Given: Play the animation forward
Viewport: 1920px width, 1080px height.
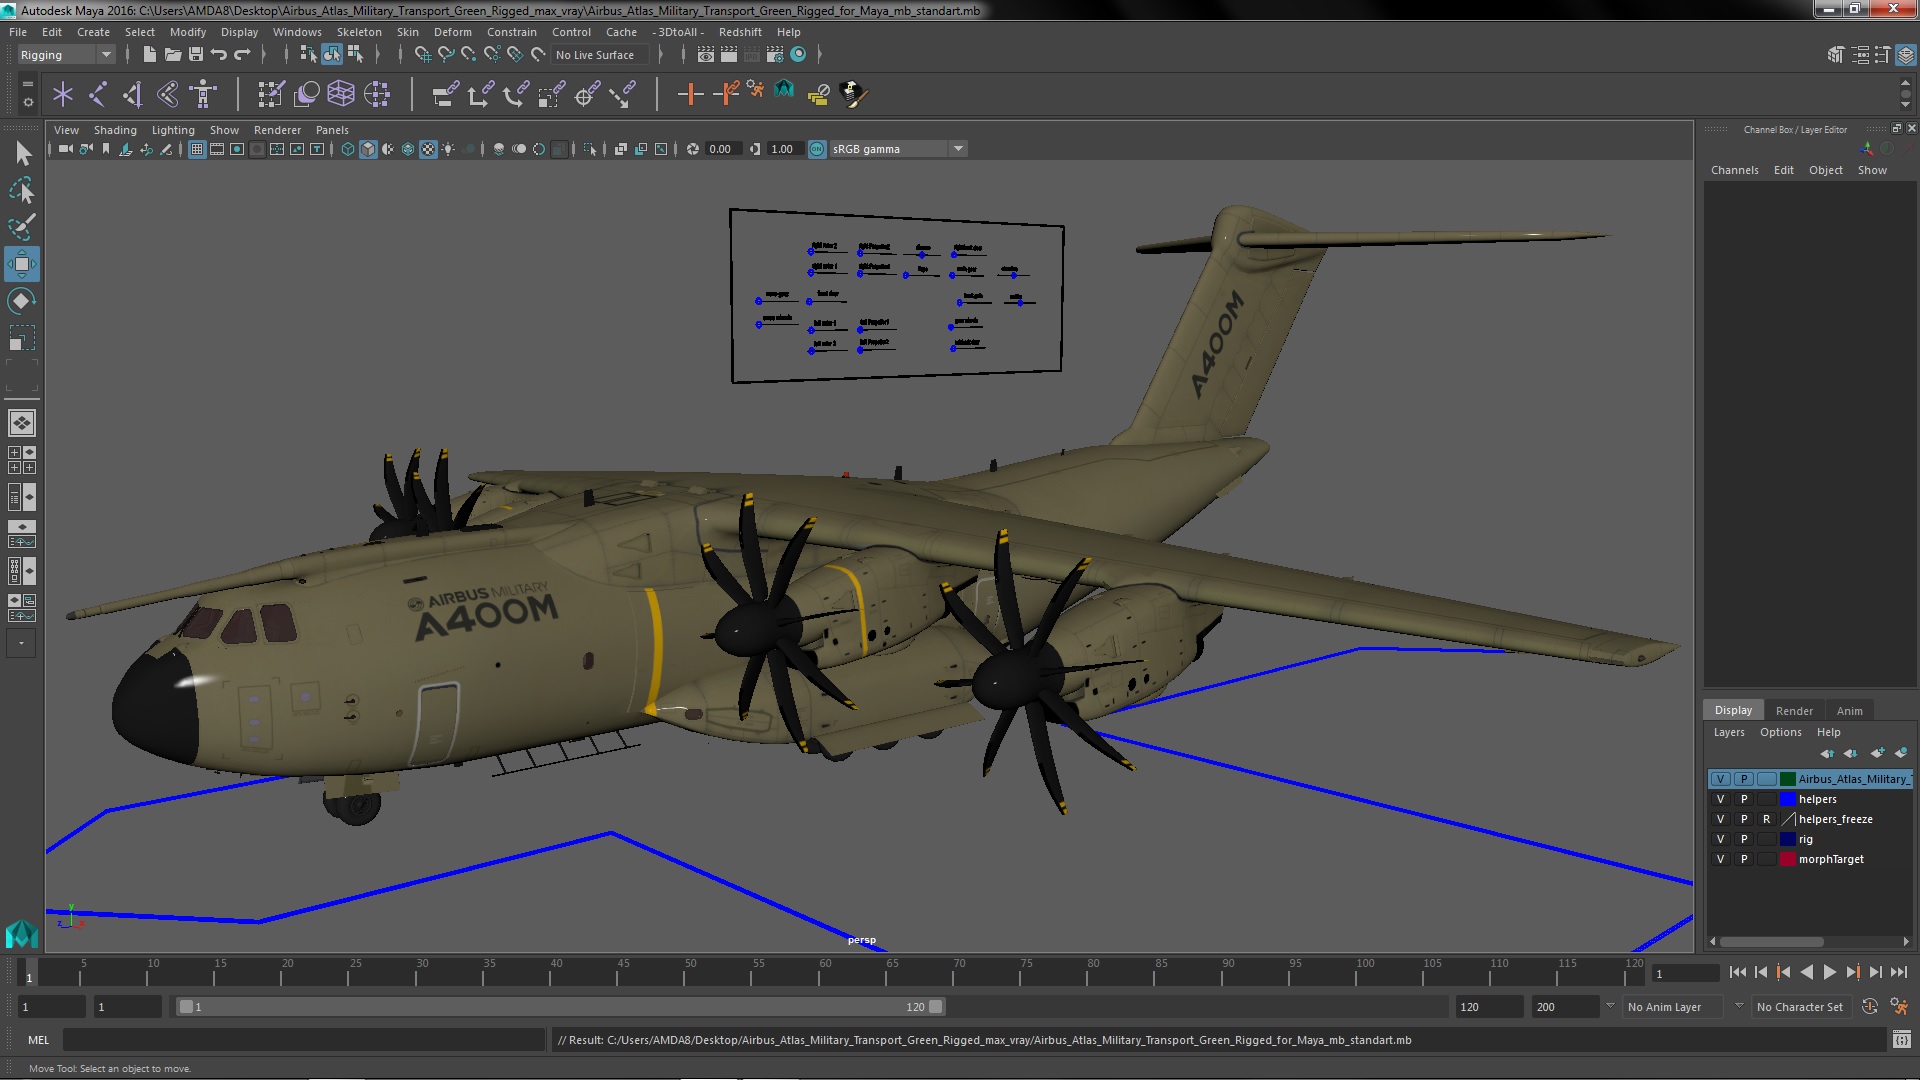Looking at the screenshot, I should coord(1829,972).
